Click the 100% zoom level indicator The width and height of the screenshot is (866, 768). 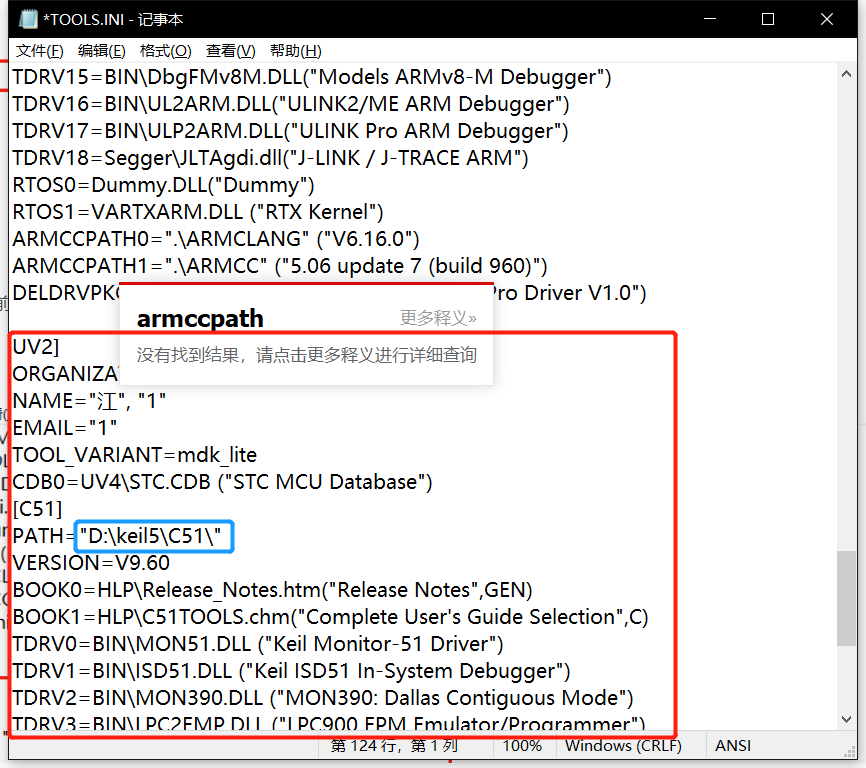coord(522,745)
